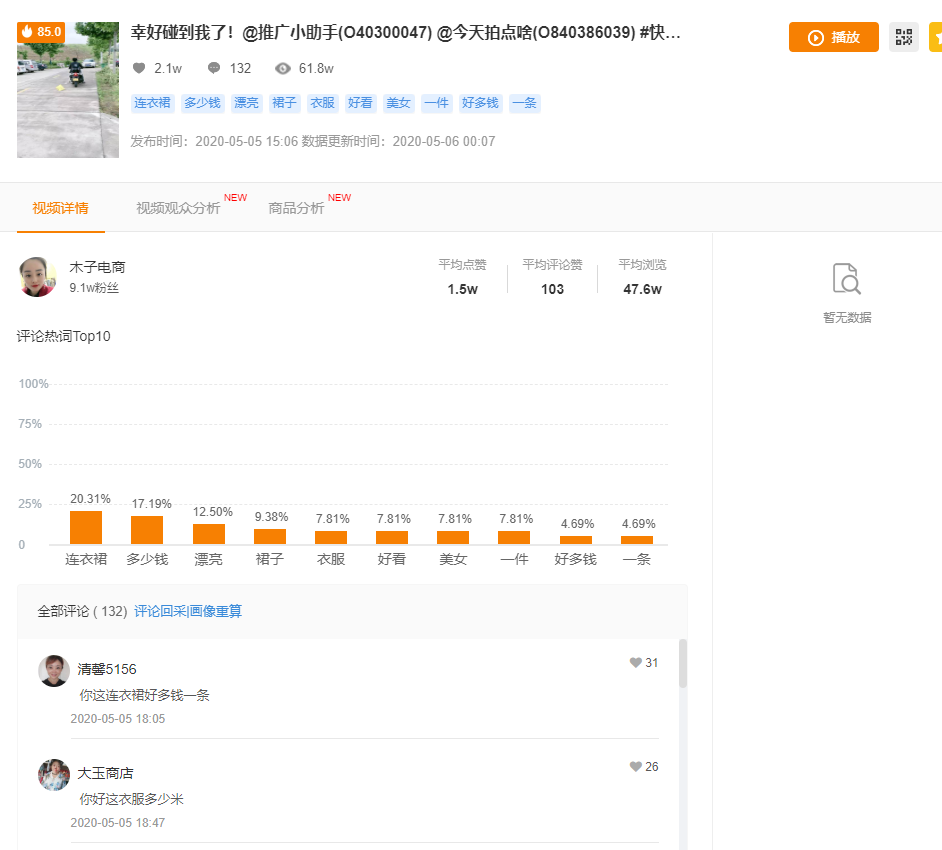Click the 裙子 9.38% bar
942x850 pixels.
click(x=270, y=536)
